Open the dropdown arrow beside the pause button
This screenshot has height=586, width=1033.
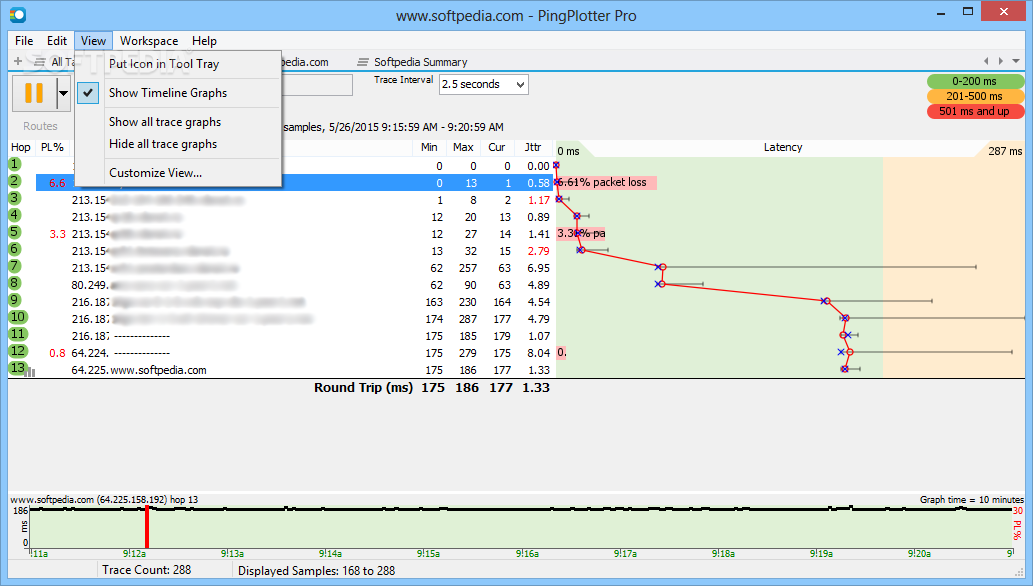point(63,93)
